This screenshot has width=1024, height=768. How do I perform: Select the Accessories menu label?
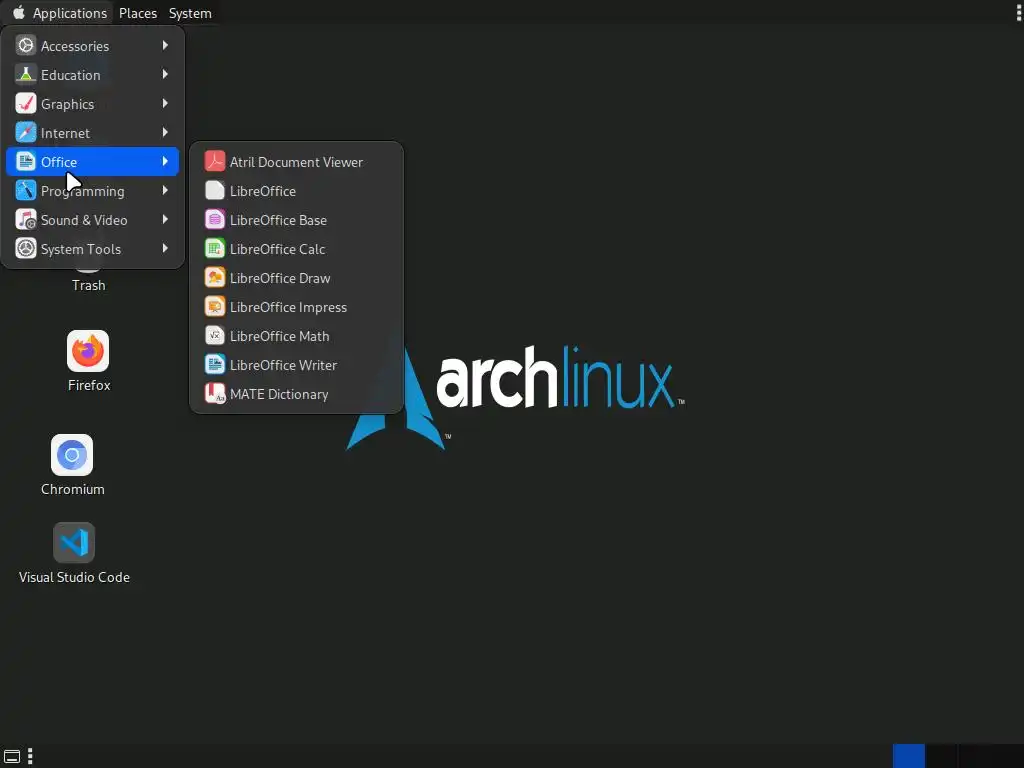(x=74, y=46)
